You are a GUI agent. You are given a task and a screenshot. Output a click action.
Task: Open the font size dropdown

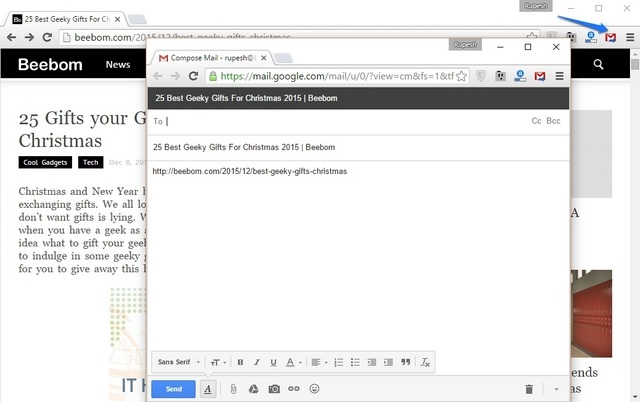click(218, 362)
